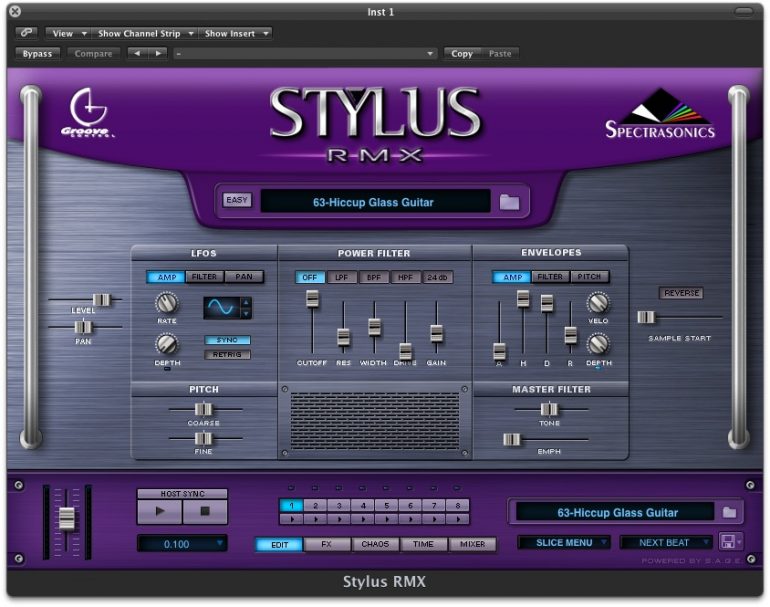Viewport: 770px width, 607px height.
Task: Trigger play arrow under part 3
Action: pos(339,519)
